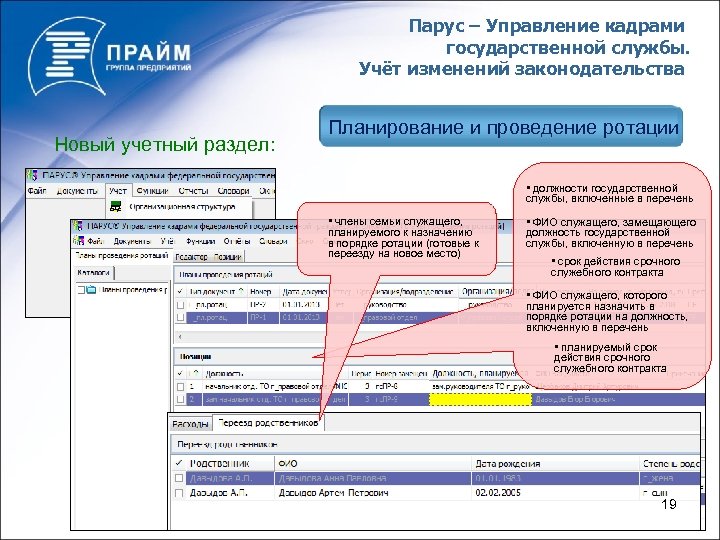Screen dimensions: 720x540
Task: Switch to Планы проведения ротаций tab
Action: [x=122, y=256]
